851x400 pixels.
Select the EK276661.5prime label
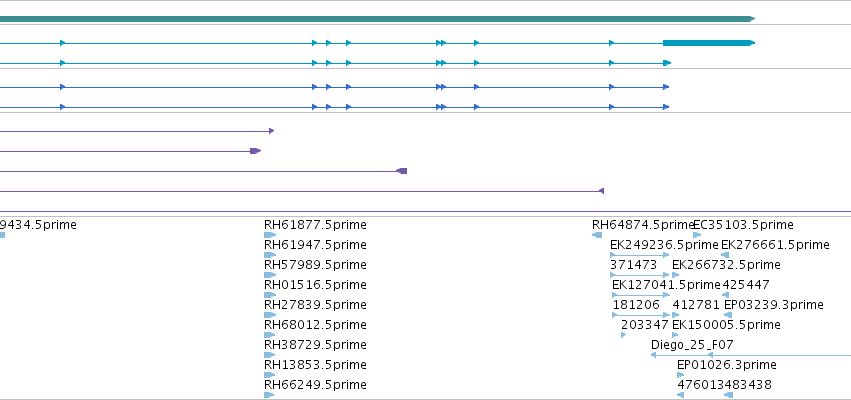775,245
